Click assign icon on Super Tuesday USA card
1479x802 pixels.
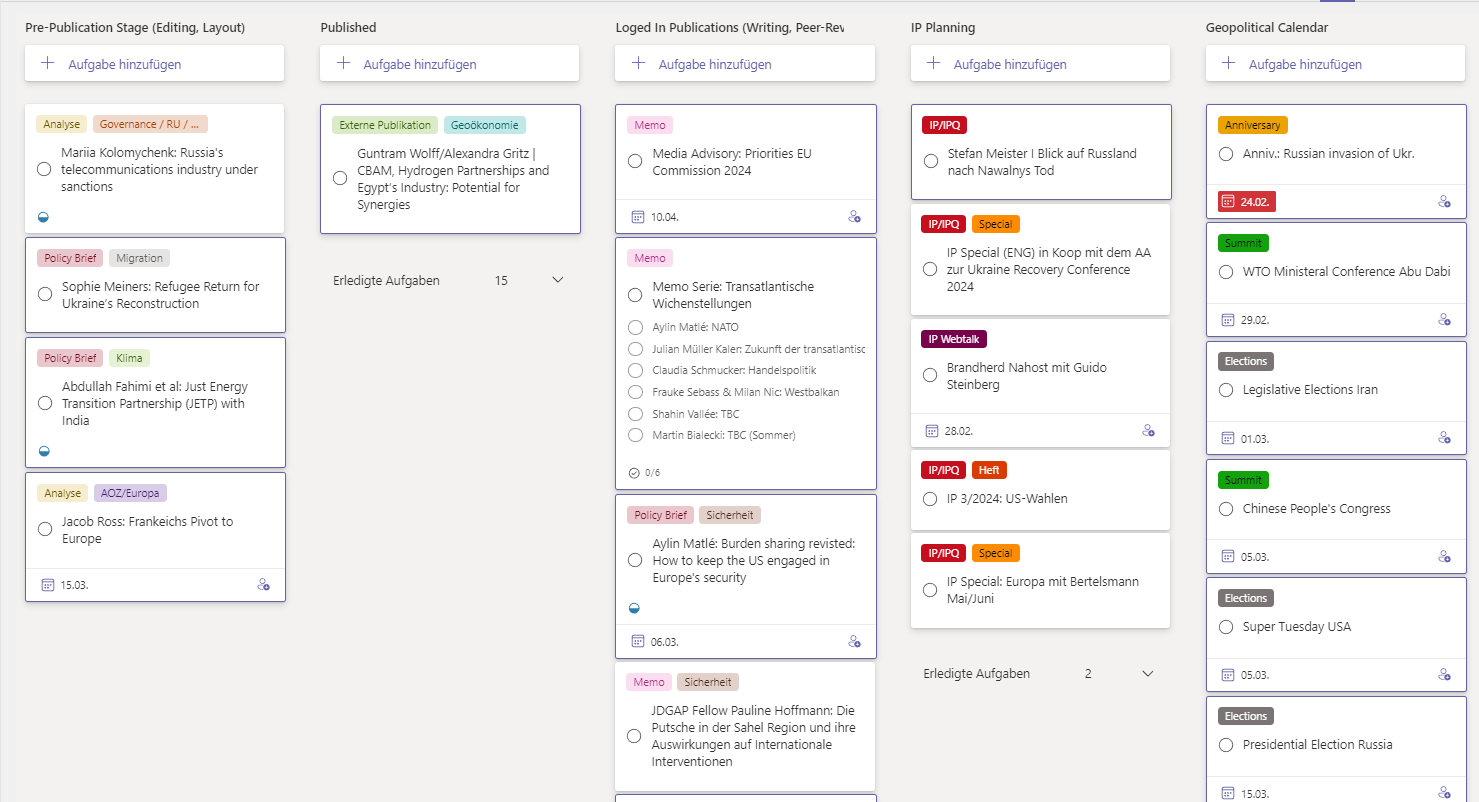point(1444,675)
